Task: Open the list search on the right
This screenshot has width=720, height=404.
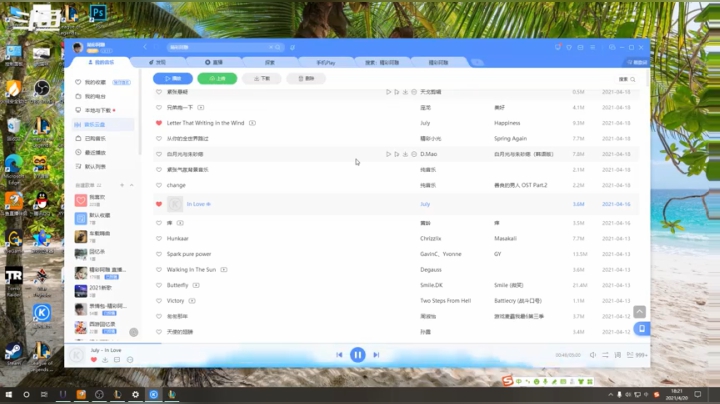Action: (x=627, y=79)
